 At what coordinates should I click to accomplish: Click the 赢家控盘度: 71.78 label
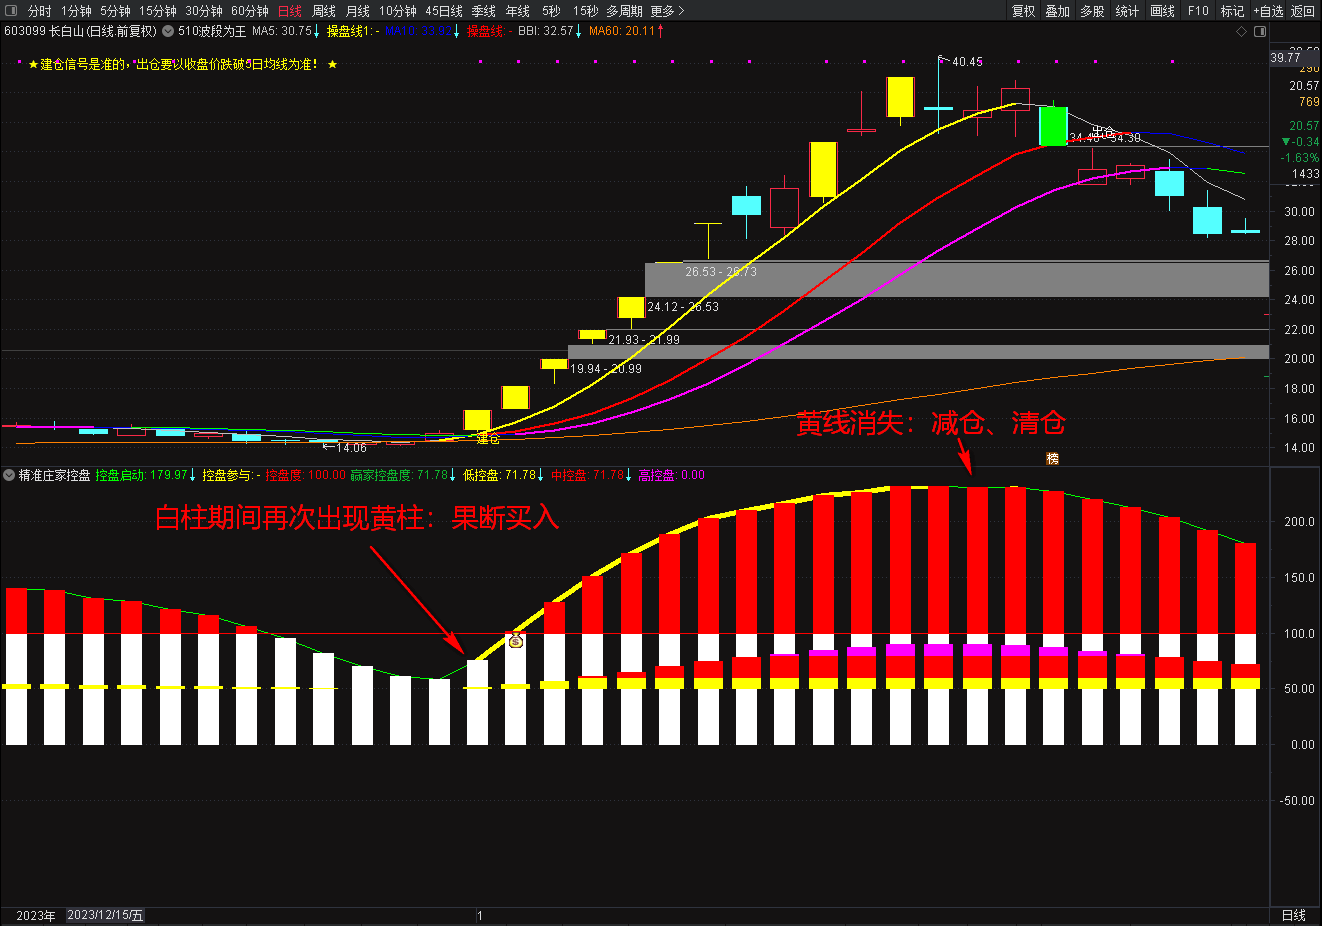point(404,475)
